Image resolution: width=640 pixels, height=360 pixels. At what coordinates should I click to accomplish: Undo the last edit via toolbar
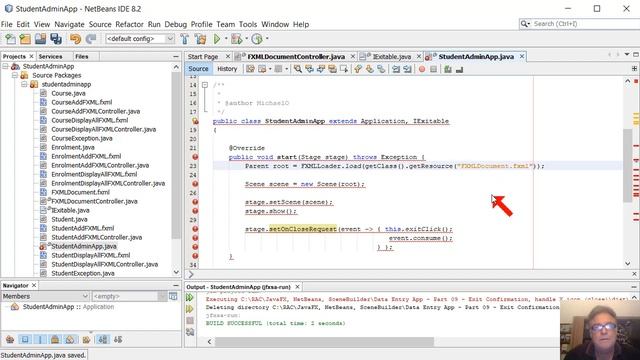pos(75,39)
